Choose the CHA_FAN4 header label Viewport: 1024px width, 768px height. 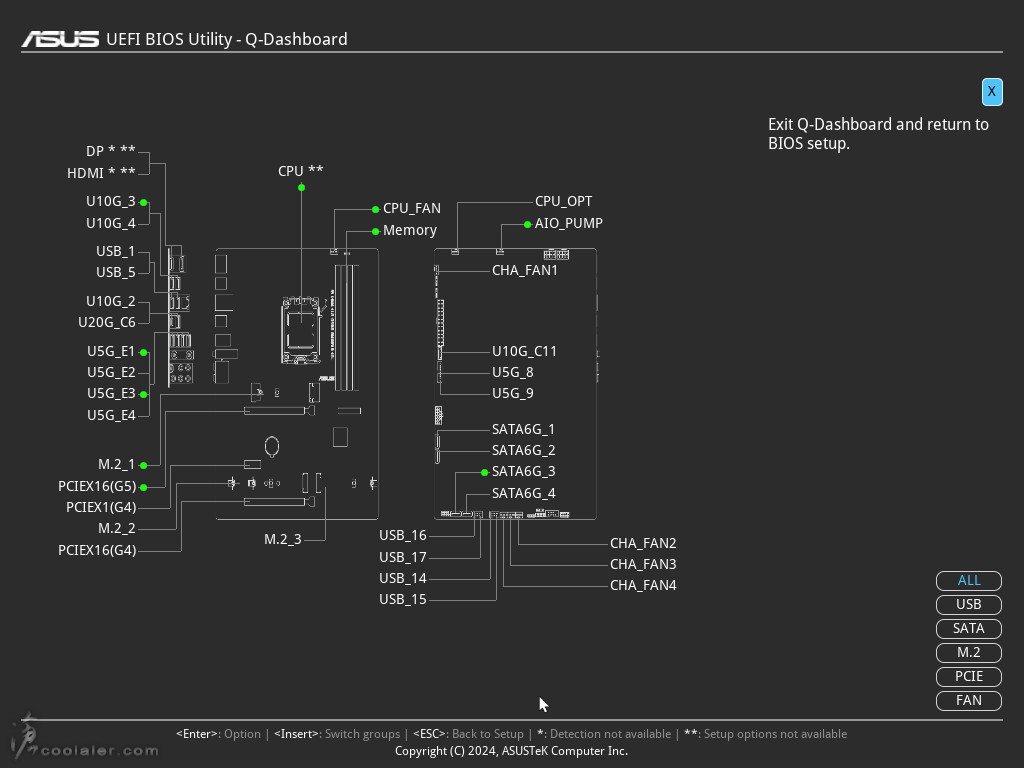[x=643, y=586]
